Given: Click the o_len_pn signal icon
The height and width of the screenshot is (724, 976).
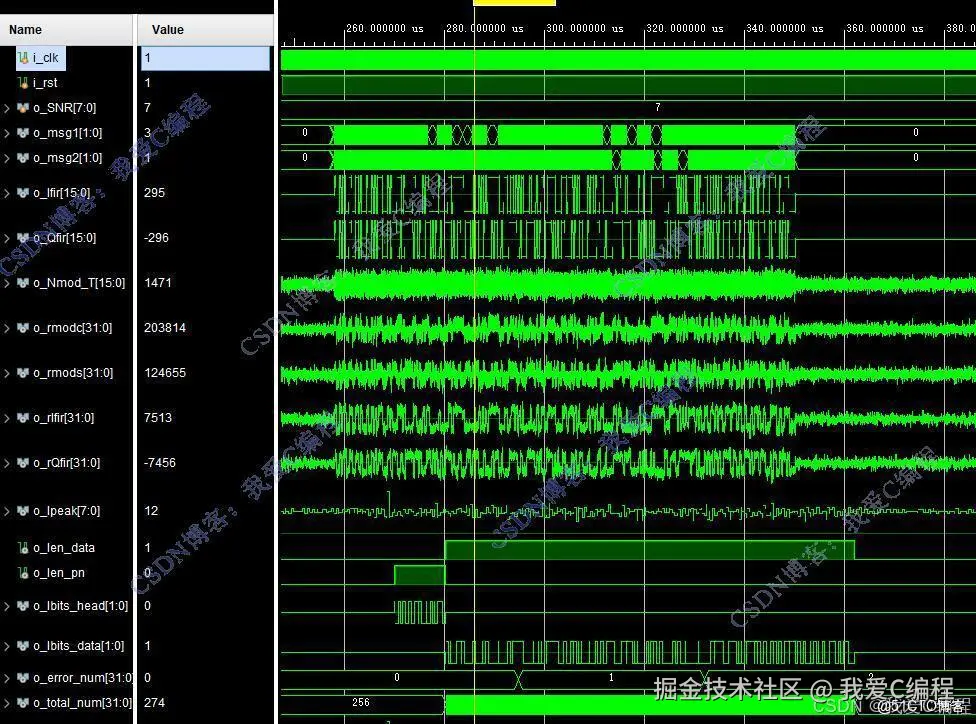Looking at the screenshot, I should (23, 573).
